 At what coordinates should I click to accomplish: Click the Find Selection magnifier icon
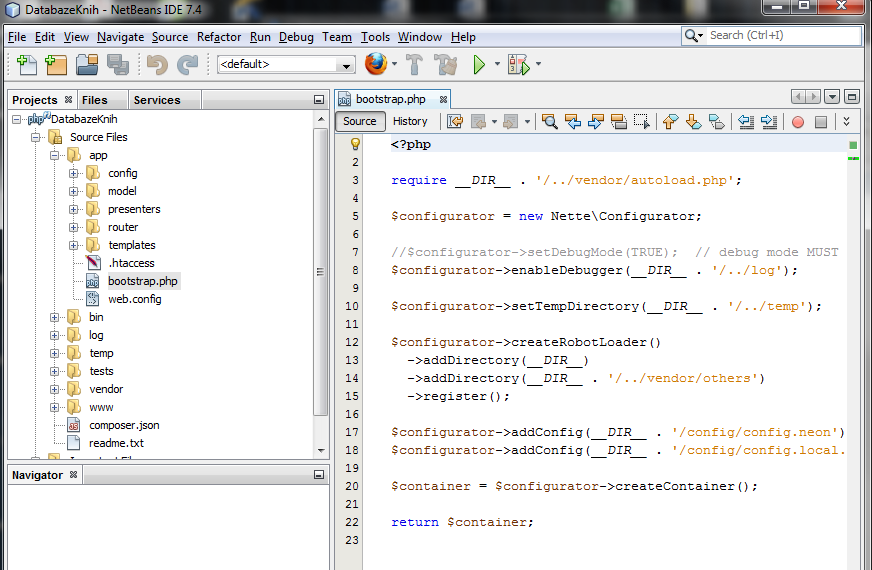click(549, 121)
